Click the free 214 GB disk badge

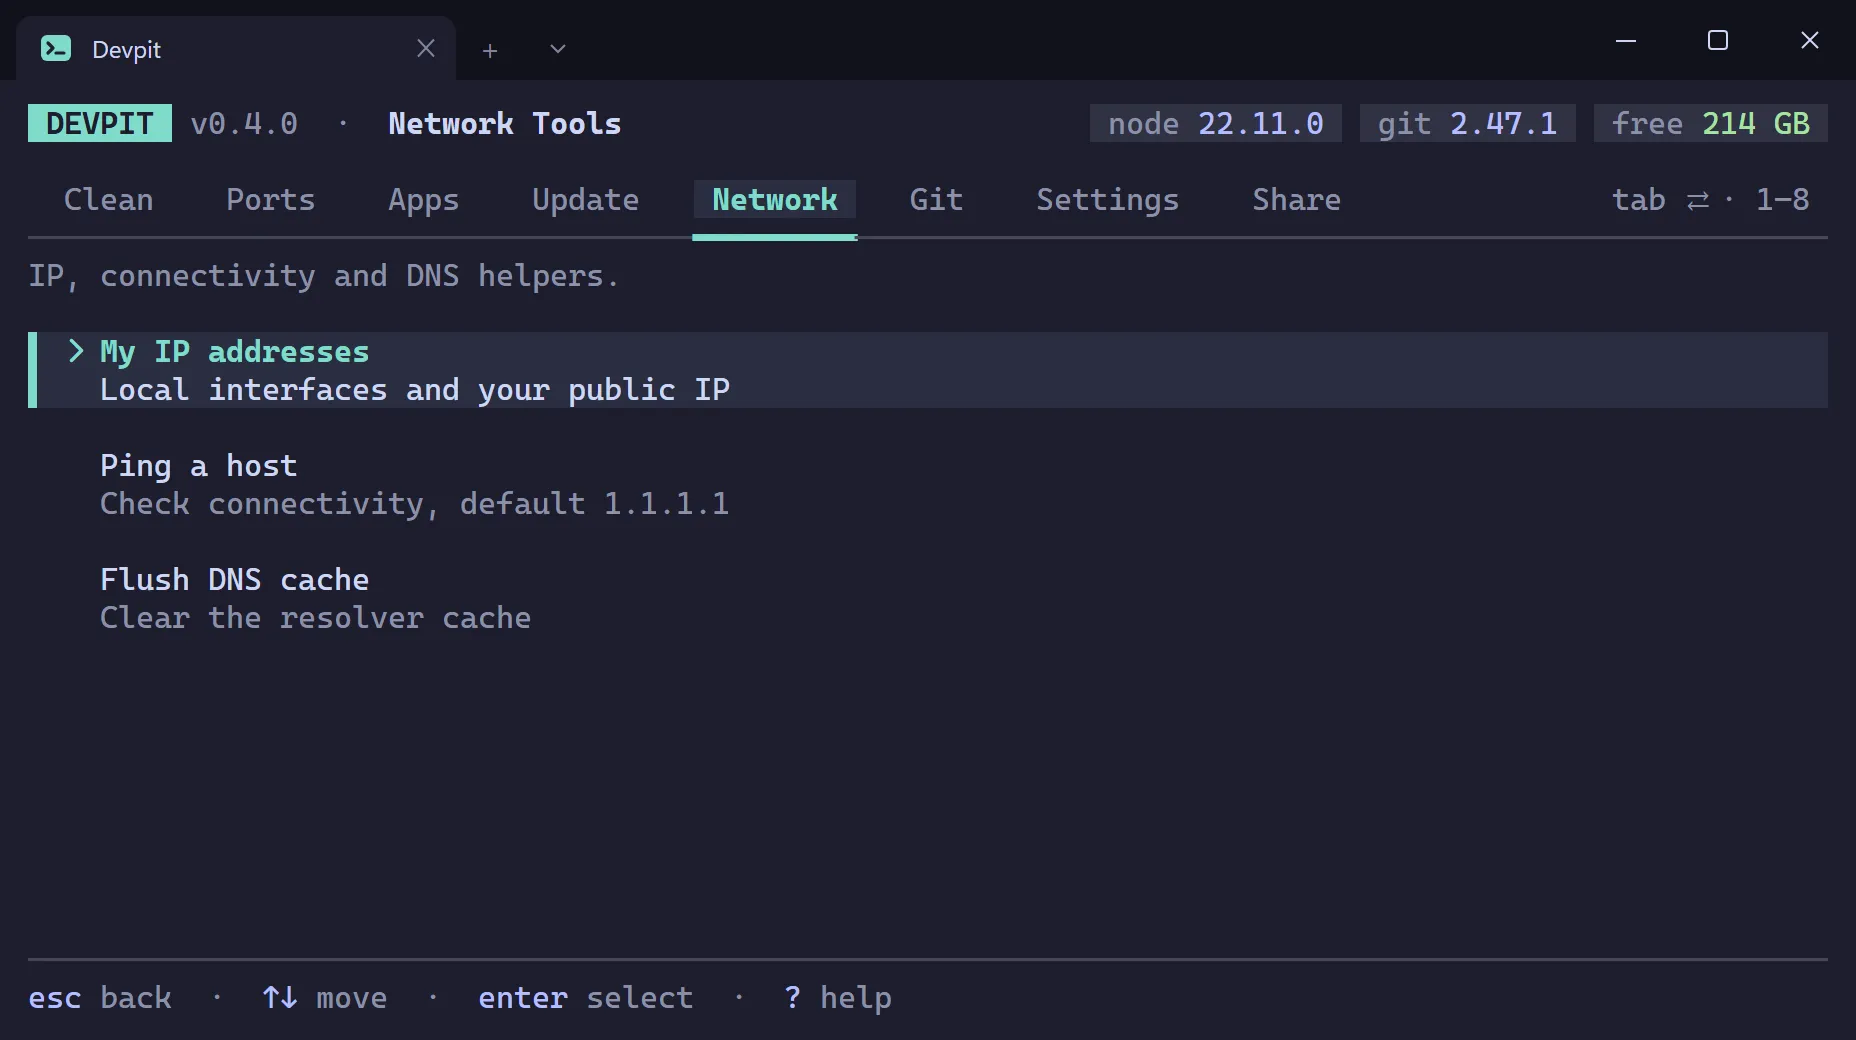pos(1711,123)
